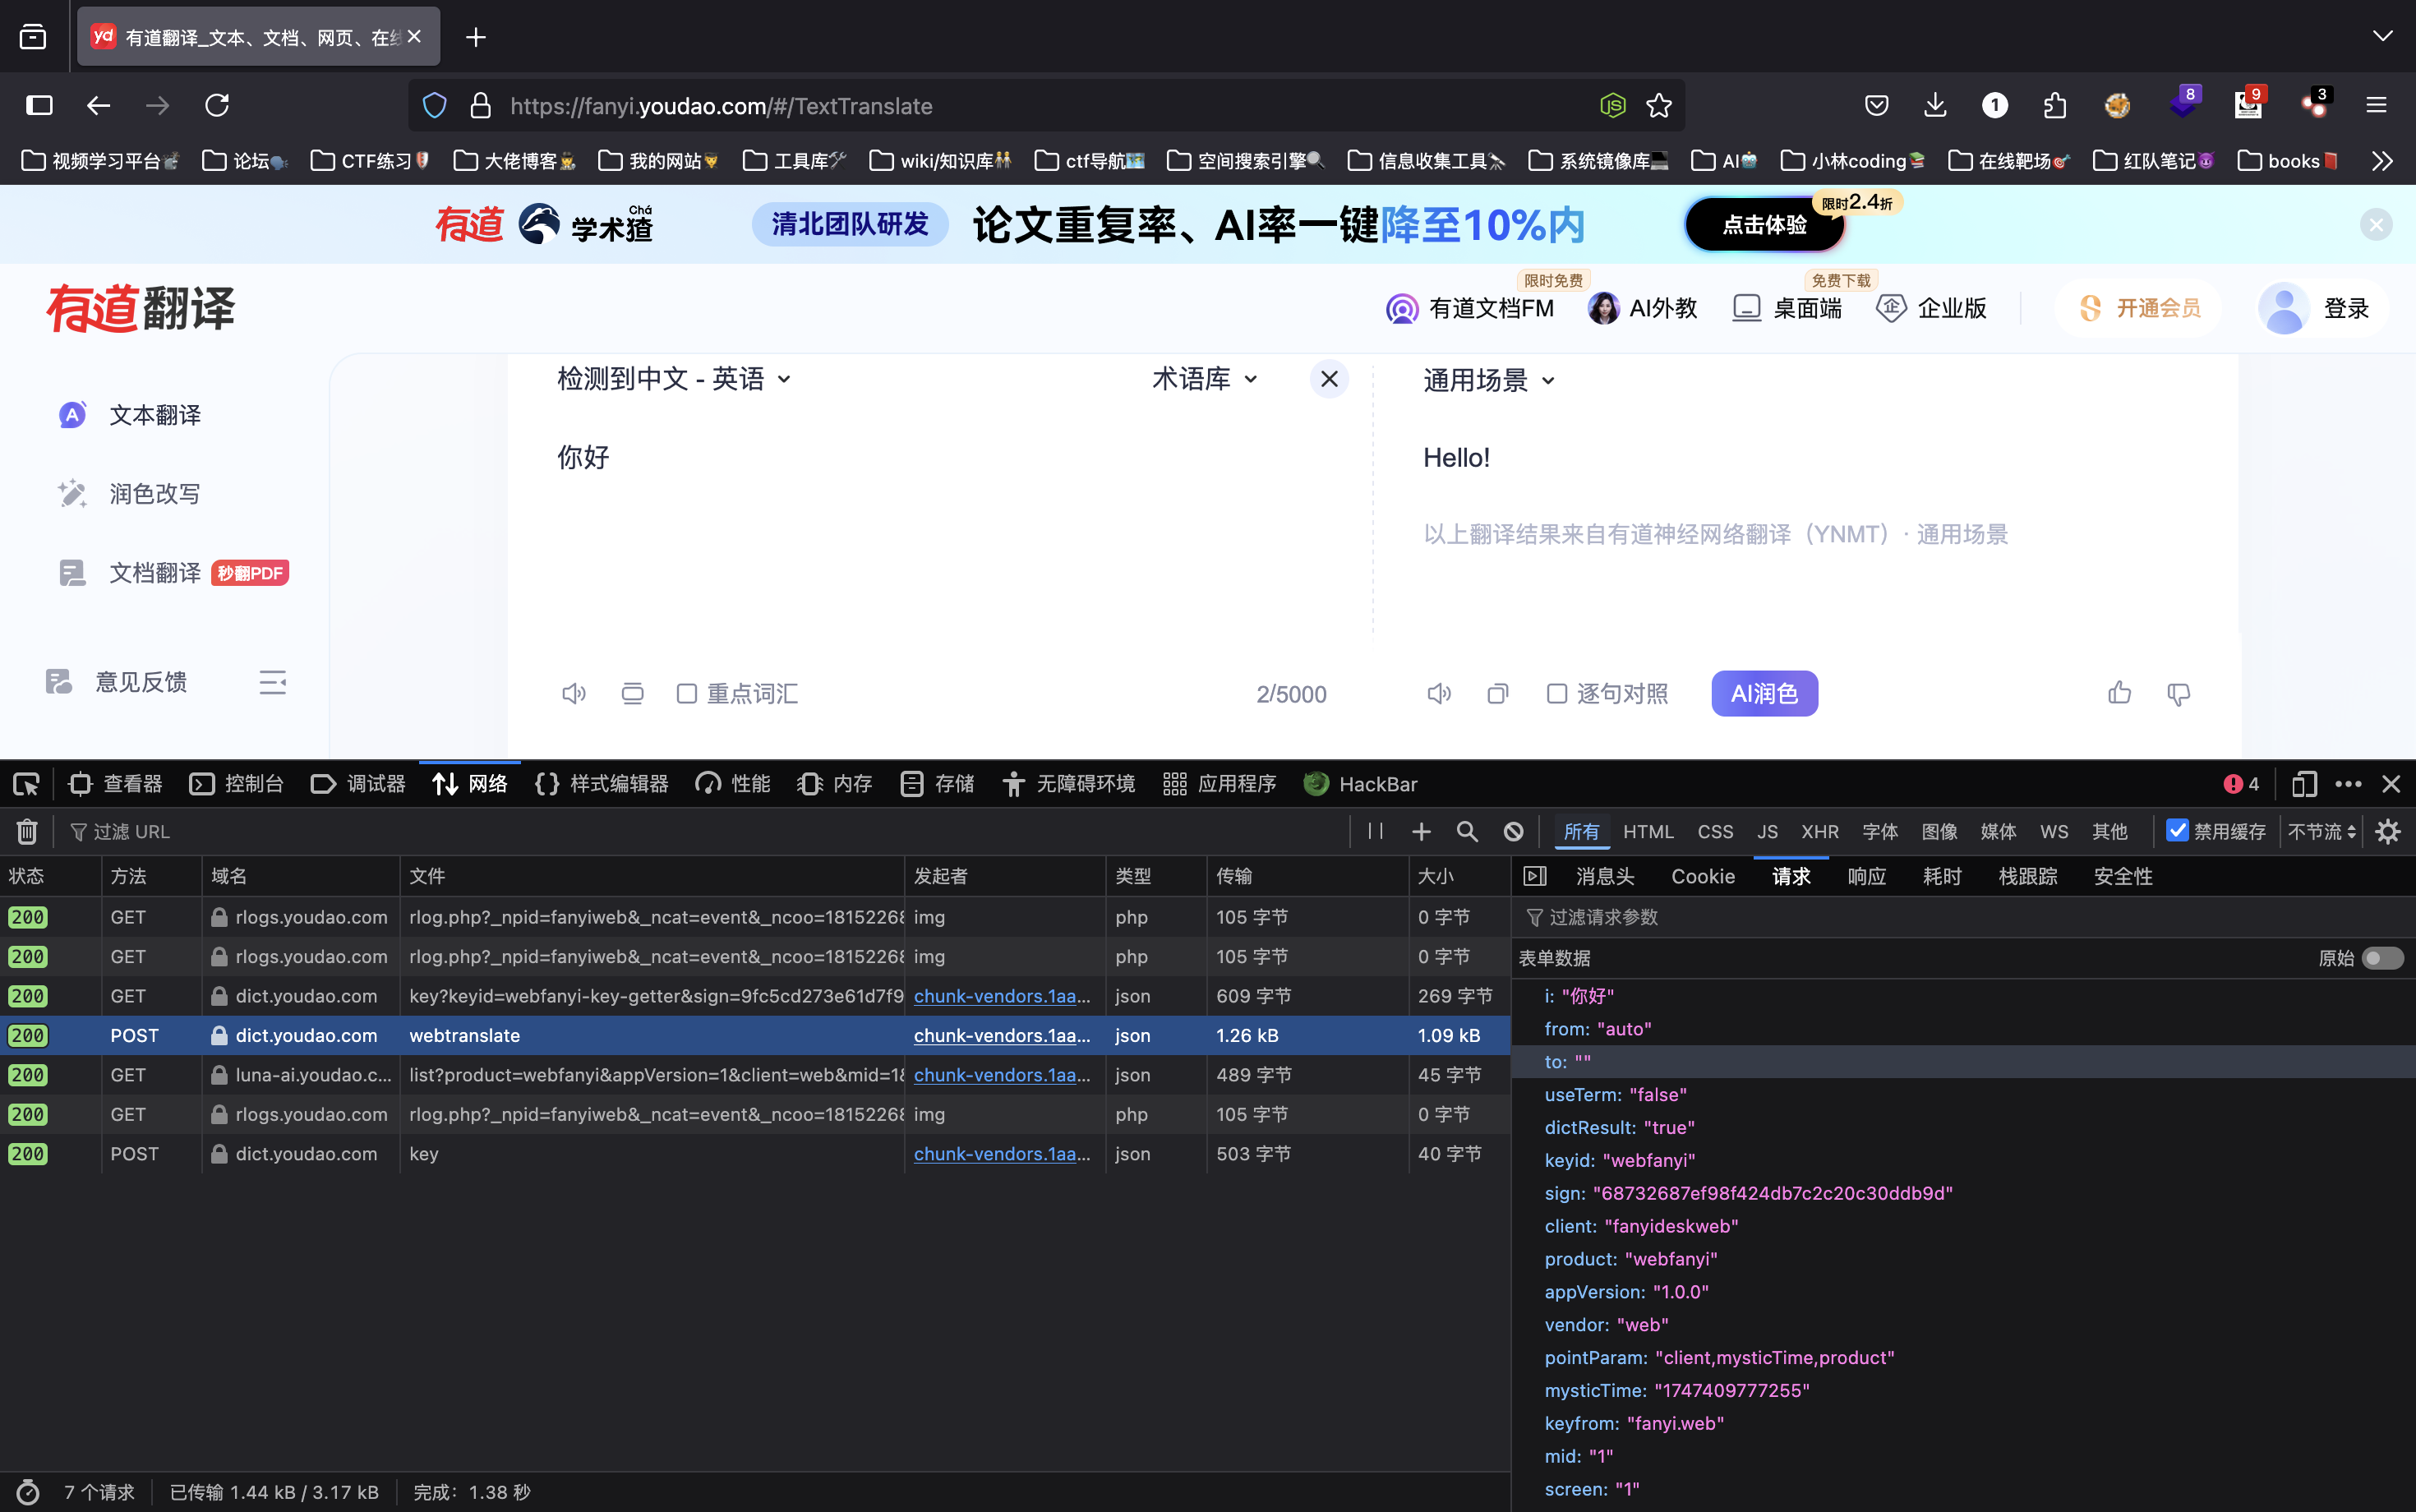
Task: Enable the 逐句对照 checkbox
Action: [x=1557, y=693]
